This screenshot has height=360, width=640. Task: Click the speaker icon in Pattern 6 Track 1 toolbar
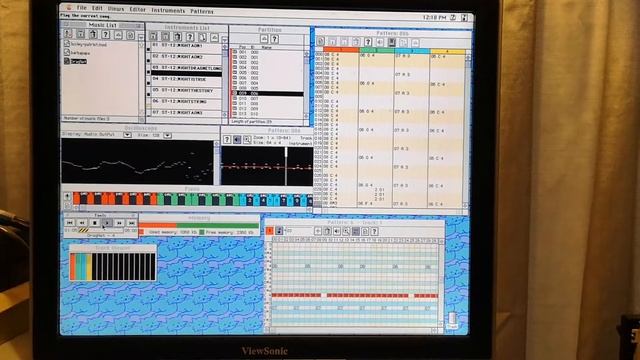point(337,231)
